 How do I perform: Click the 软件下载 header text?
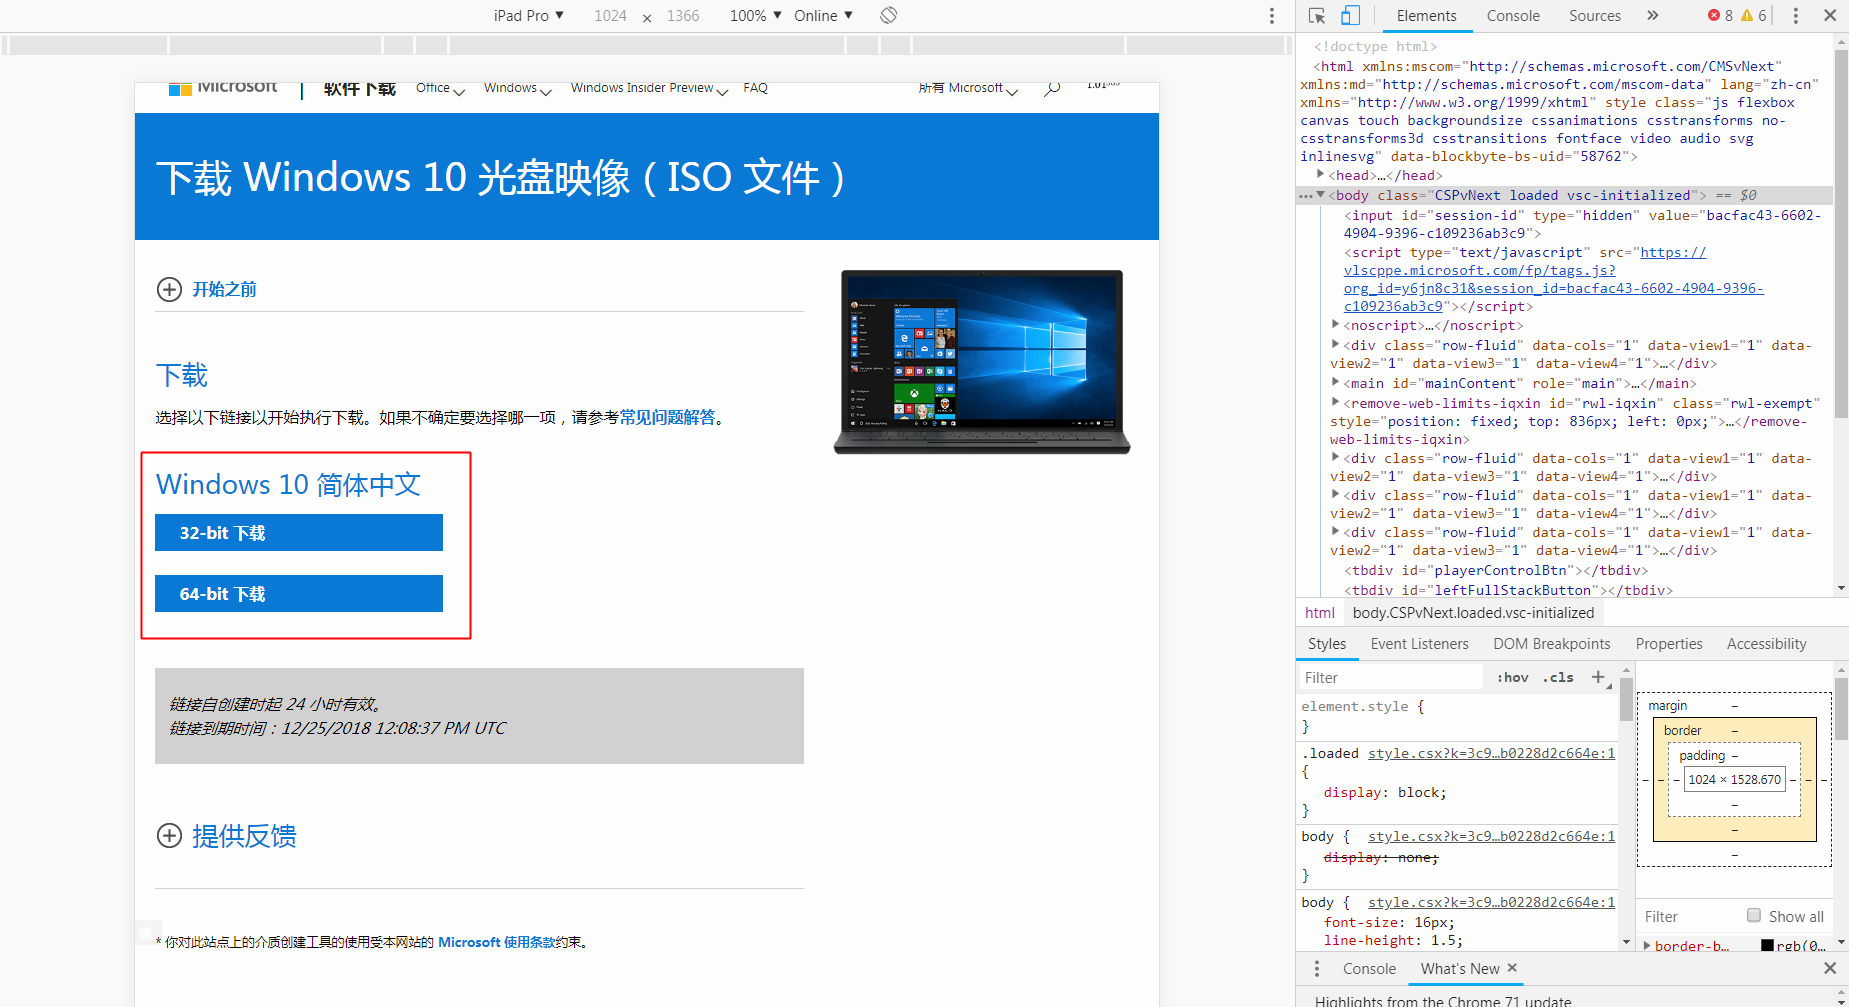pyautogui.click(x=360, y=88)
